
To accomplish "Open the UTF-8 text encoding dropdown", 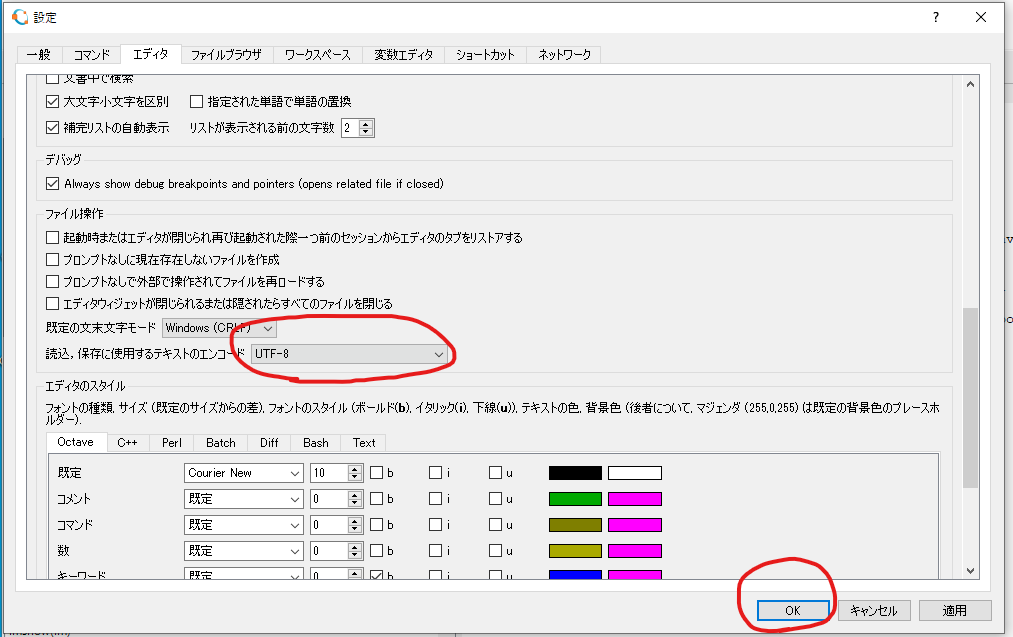I will [349, 354].
